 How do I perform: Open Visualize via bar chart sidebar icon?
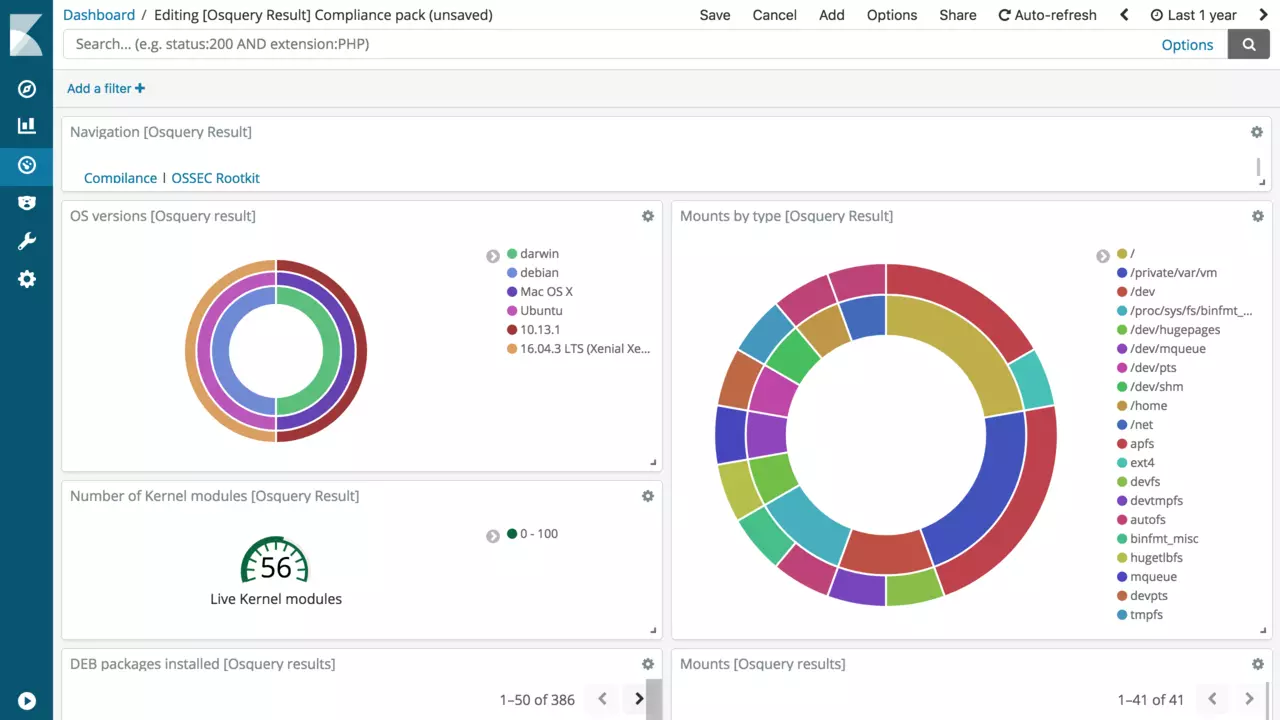pyautogui.click(x=27, y=126)
